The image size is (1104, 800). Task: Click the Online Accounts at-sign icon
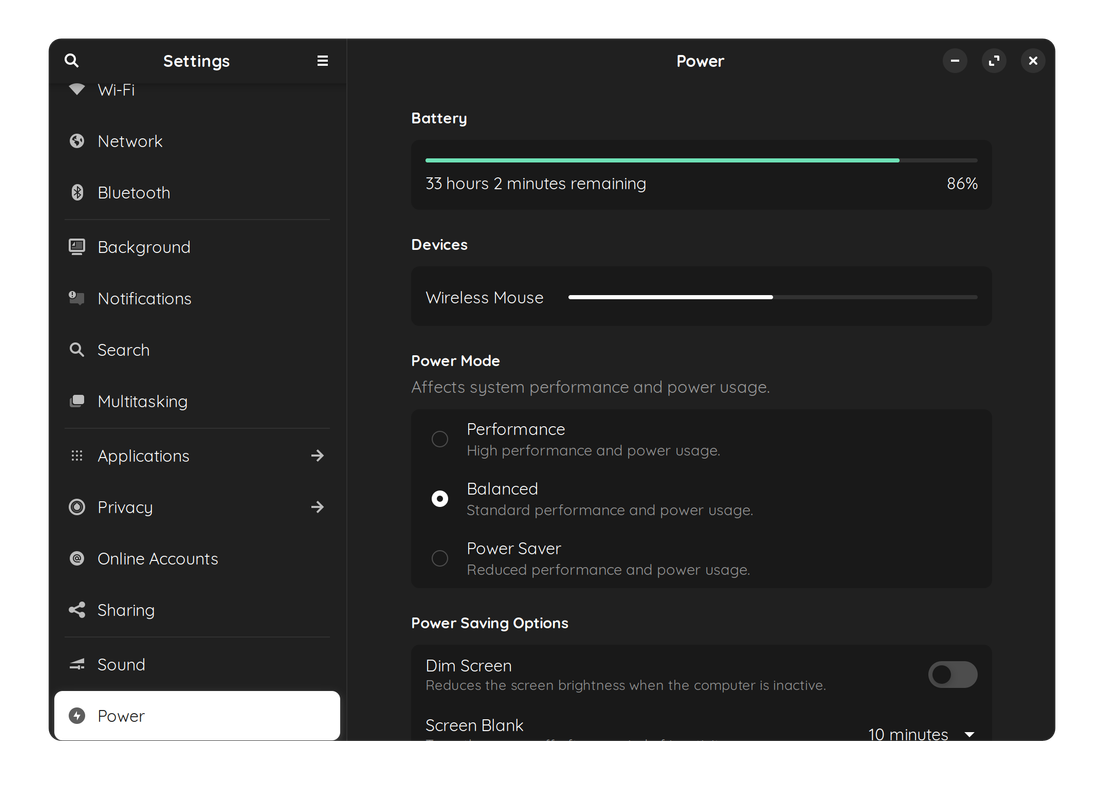point(77,558)
